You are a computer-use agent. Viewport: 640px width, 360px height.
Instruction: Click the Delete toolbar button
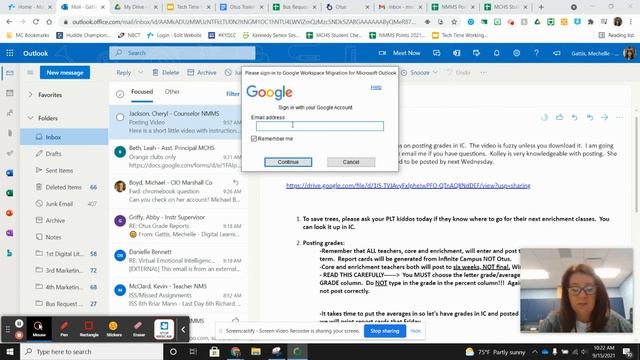166,73
